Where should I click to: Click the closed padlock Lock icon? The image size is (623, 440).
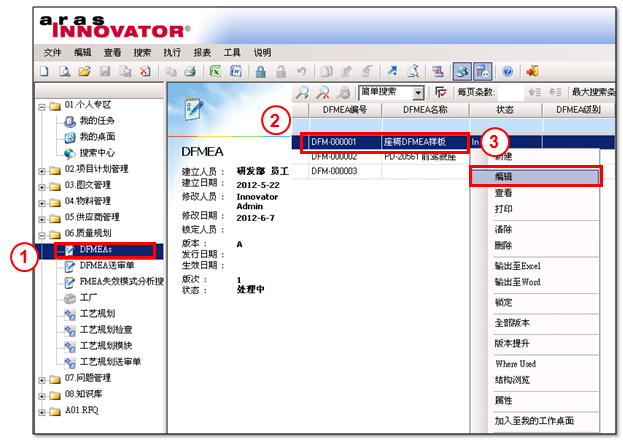pos(261,72)
